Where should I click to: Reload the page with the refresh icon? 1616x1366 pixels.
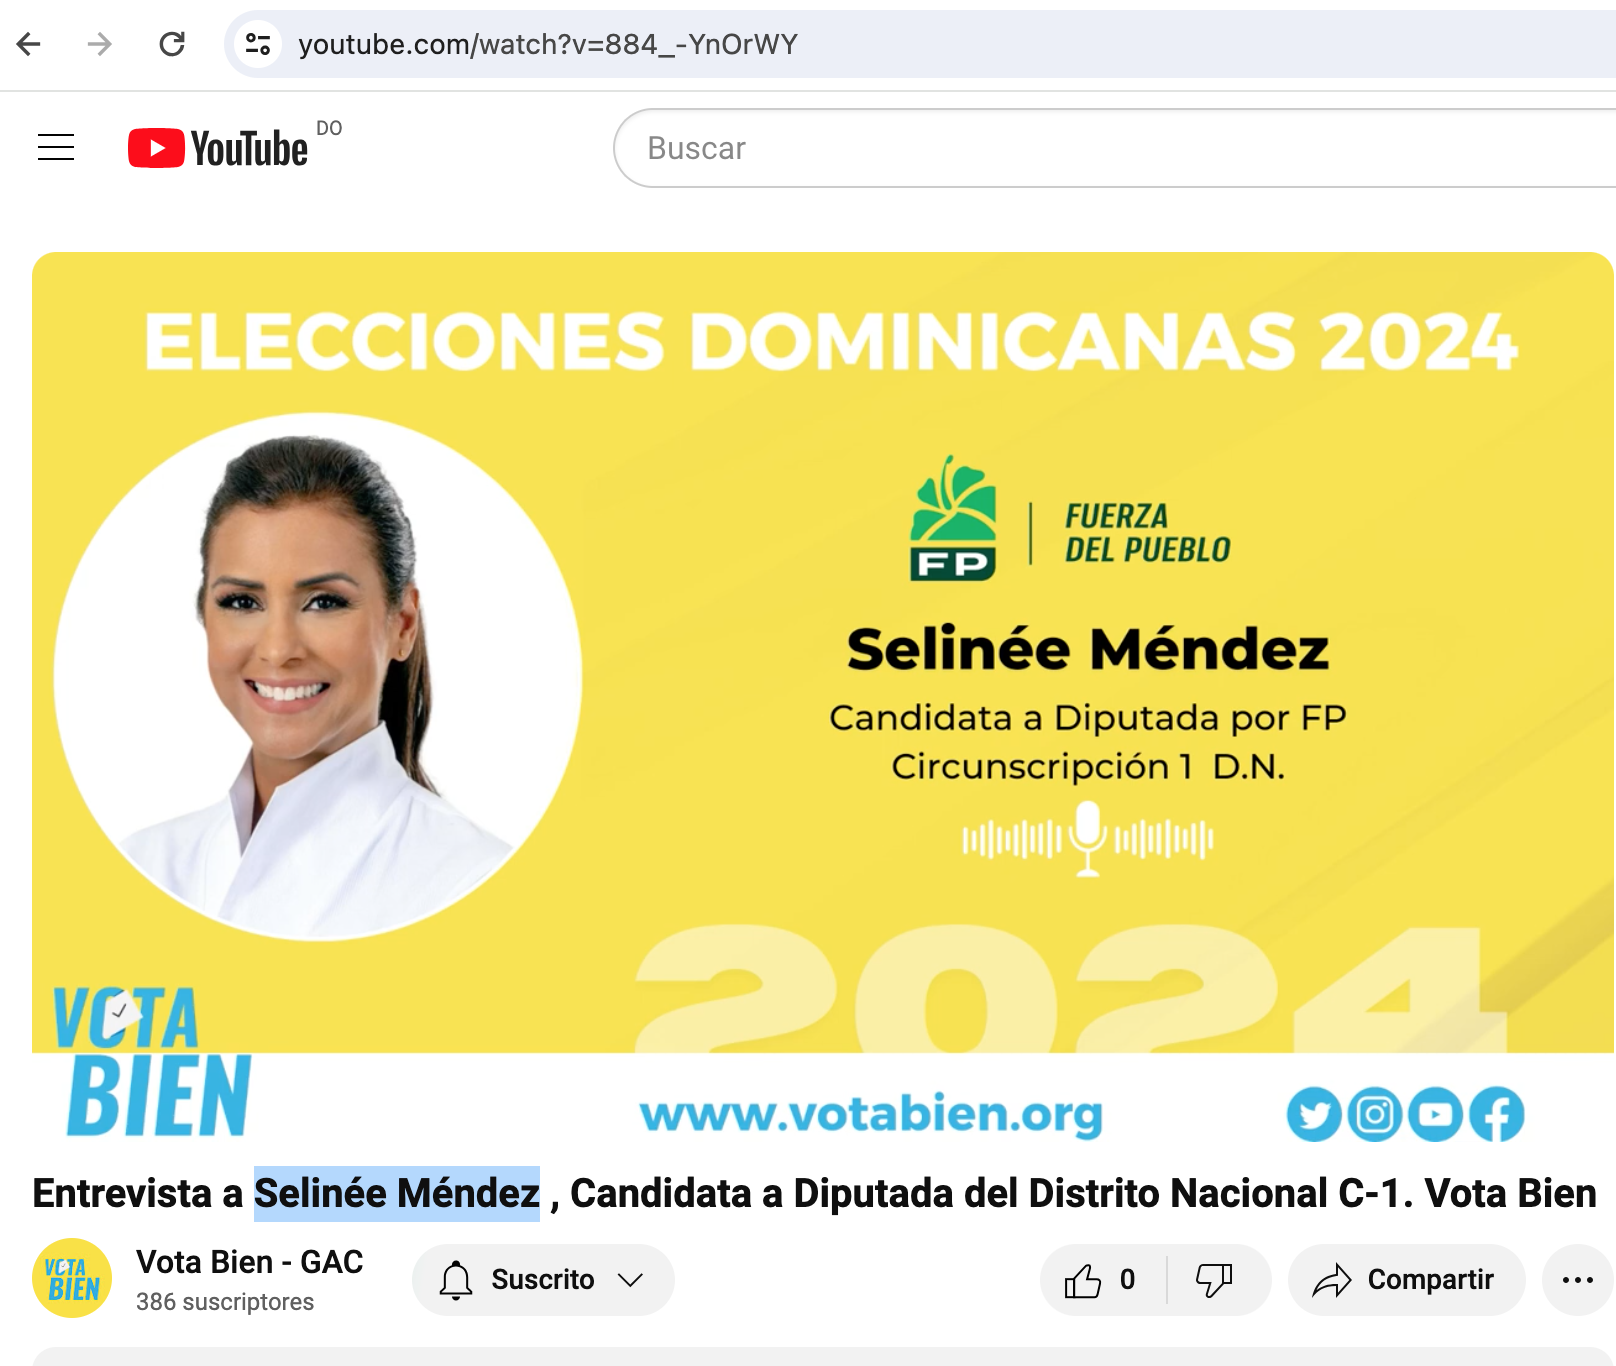click(x=172, y=44)
